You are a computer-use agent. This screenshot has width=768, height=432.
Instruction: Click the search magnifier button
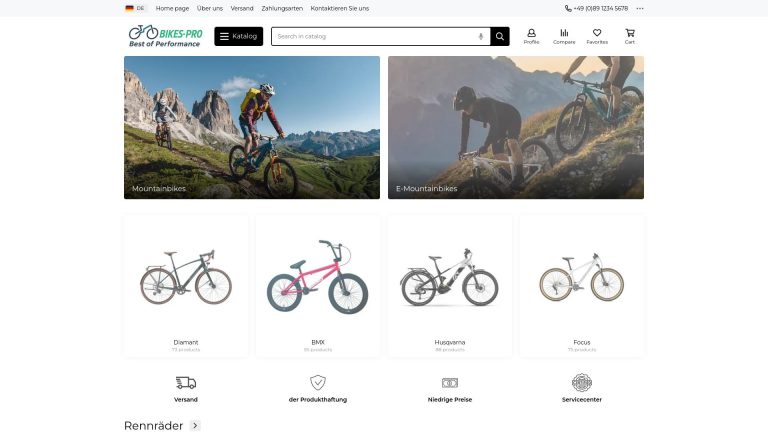pyautogui.click(x=500, y=37)
